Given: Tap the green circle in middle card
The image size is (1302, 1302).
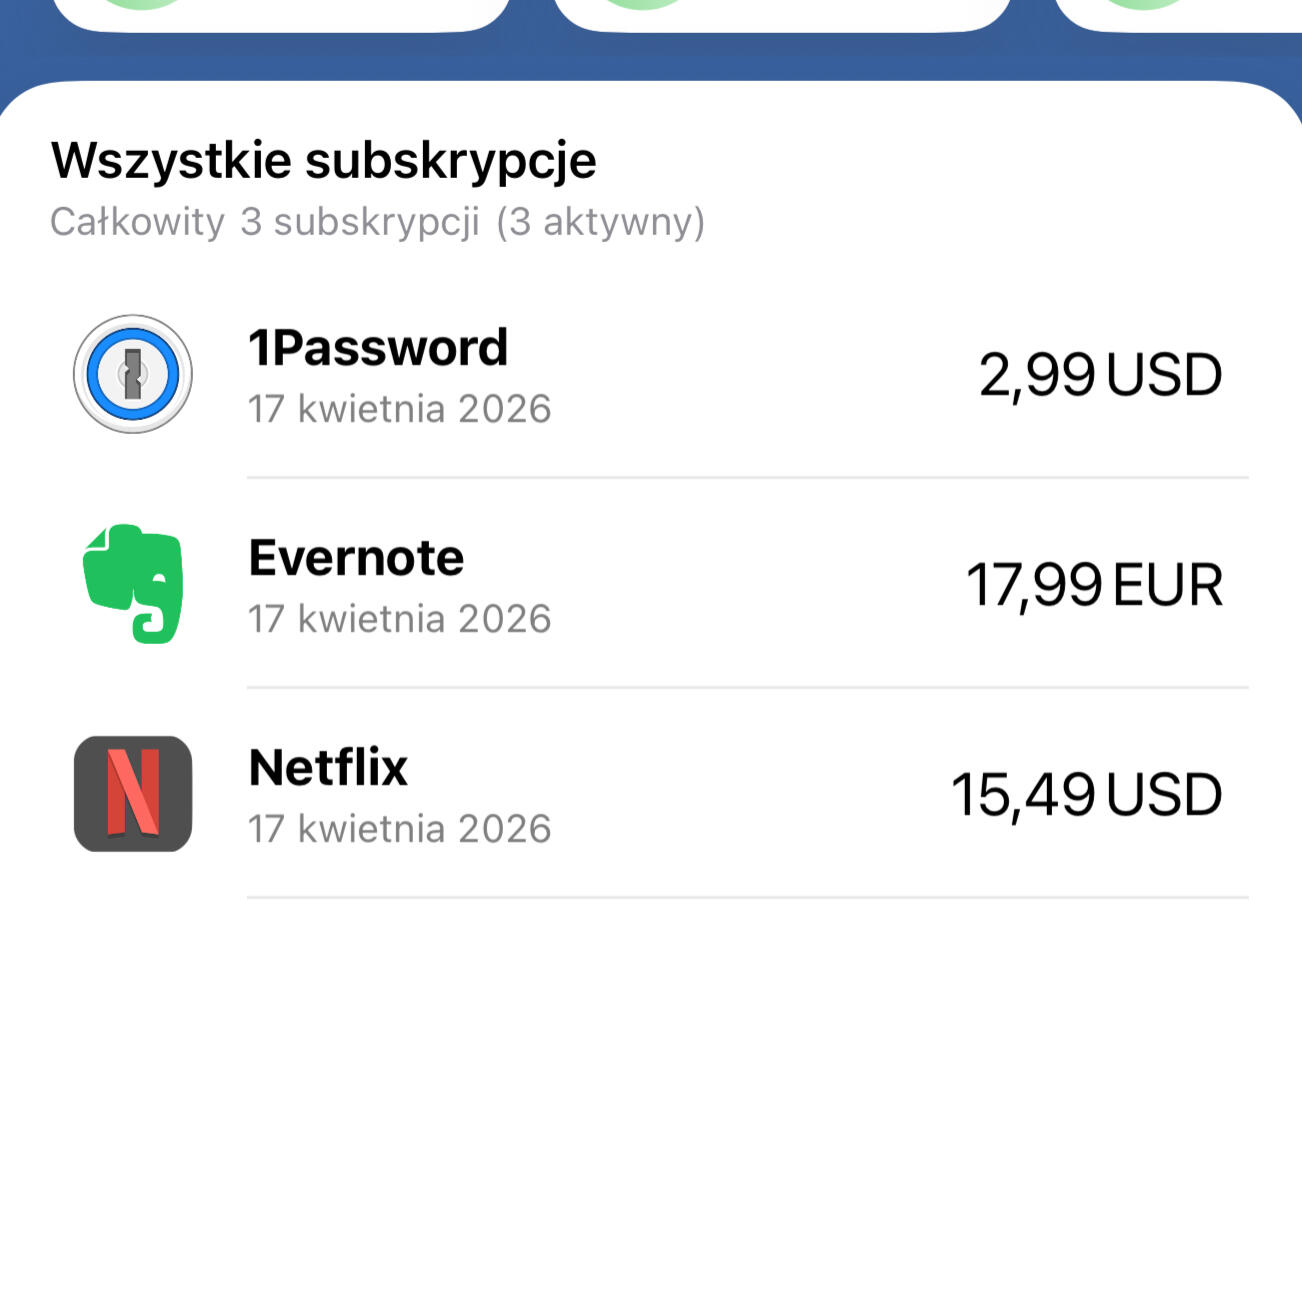Looking at the screenshot, I should tap(644, 4).
